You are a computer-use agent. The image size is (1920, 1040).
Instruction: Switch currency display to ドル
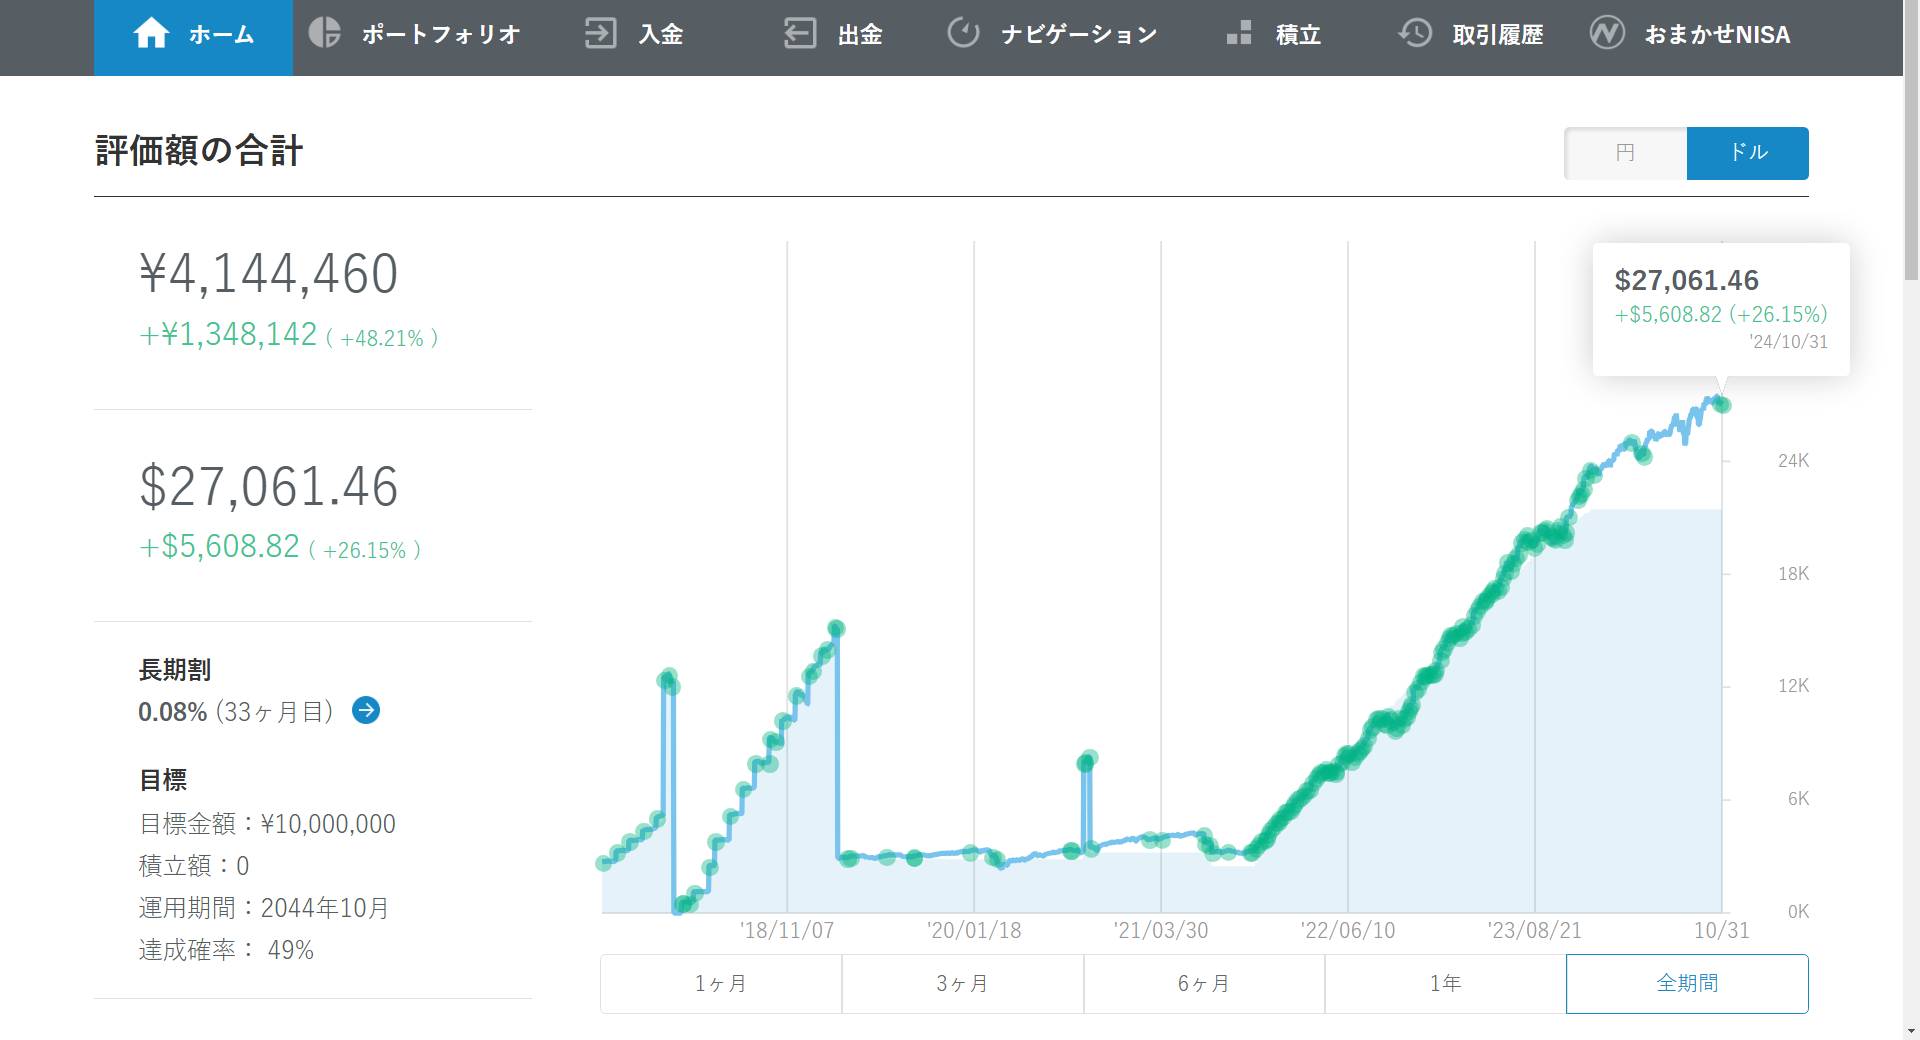click(x=1748, y=153)
